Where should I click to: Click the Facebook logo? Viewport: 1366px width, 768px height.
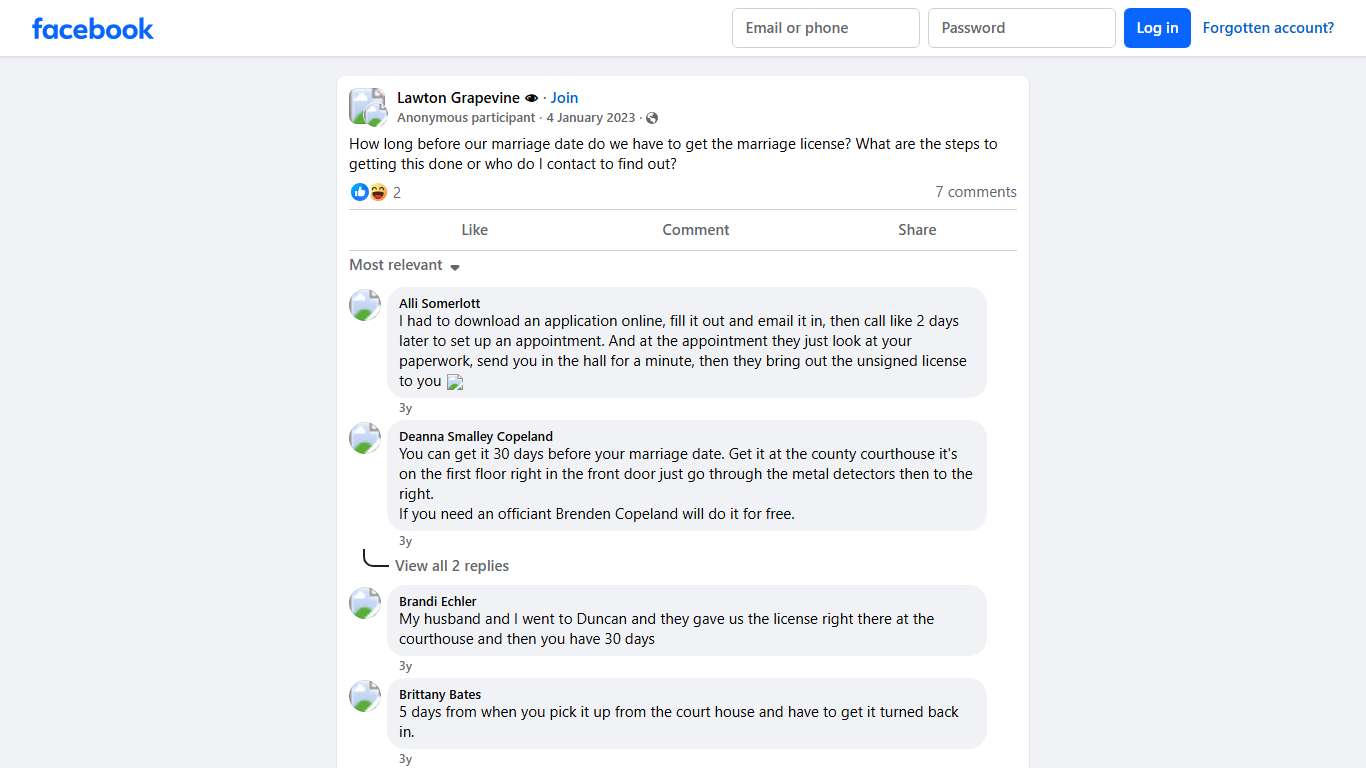[x=93, y=29]
